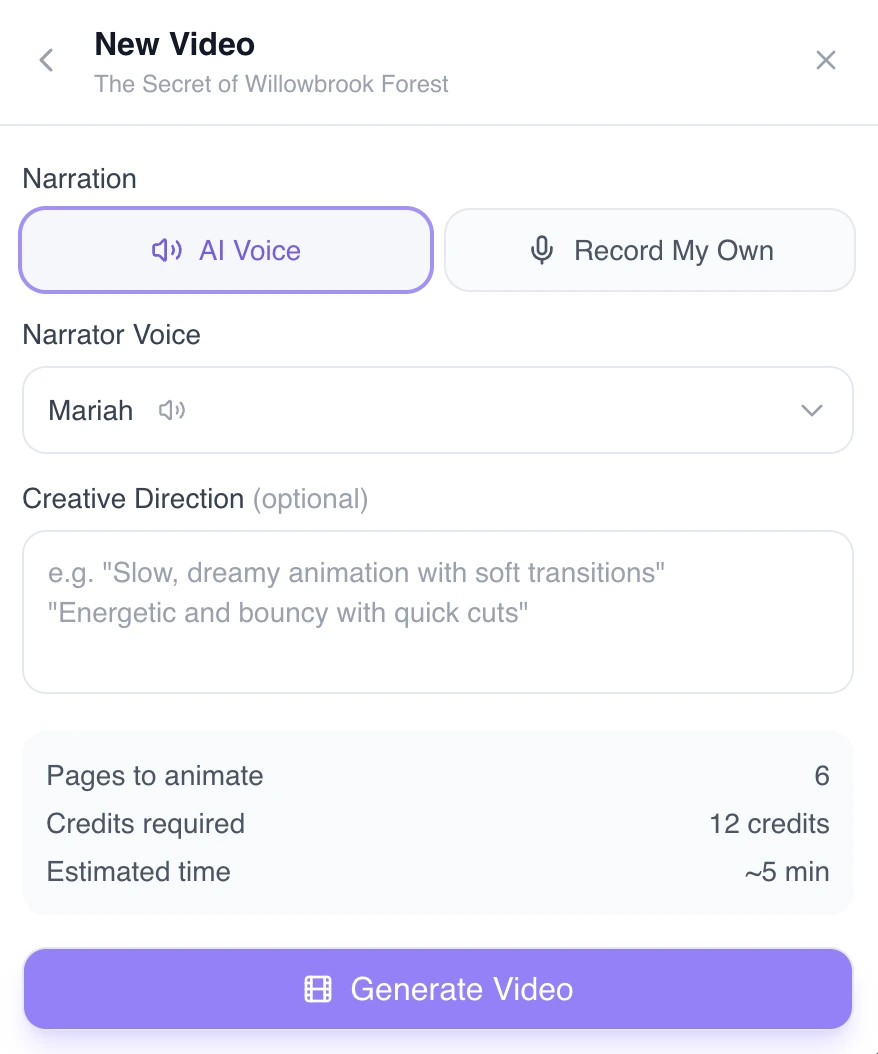Click the film icon on Generate Video

318,989
